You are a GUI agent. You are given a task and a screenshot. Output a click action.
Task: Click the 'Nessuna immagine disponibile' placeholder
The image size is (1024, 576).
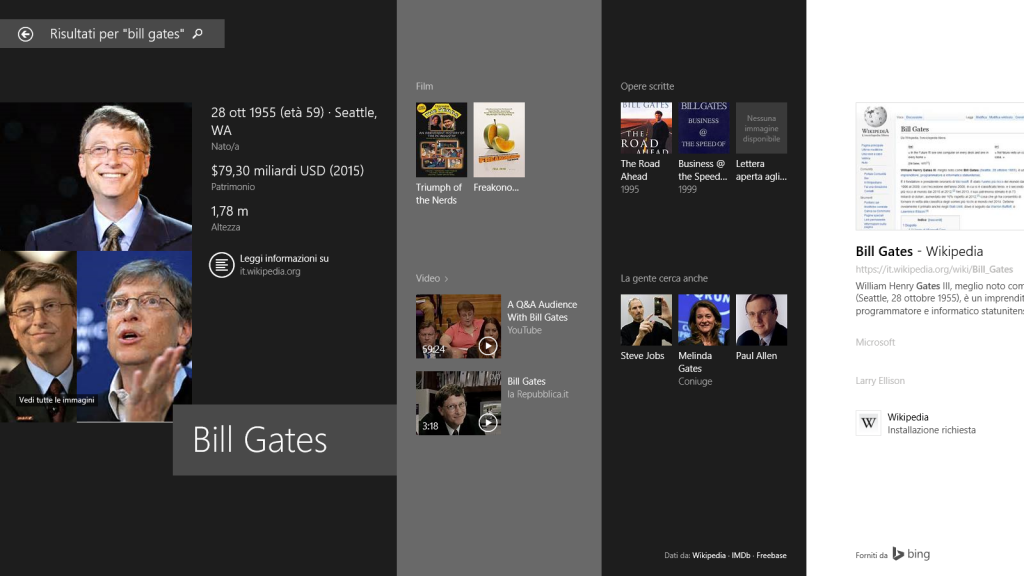(x=761, y=128)
